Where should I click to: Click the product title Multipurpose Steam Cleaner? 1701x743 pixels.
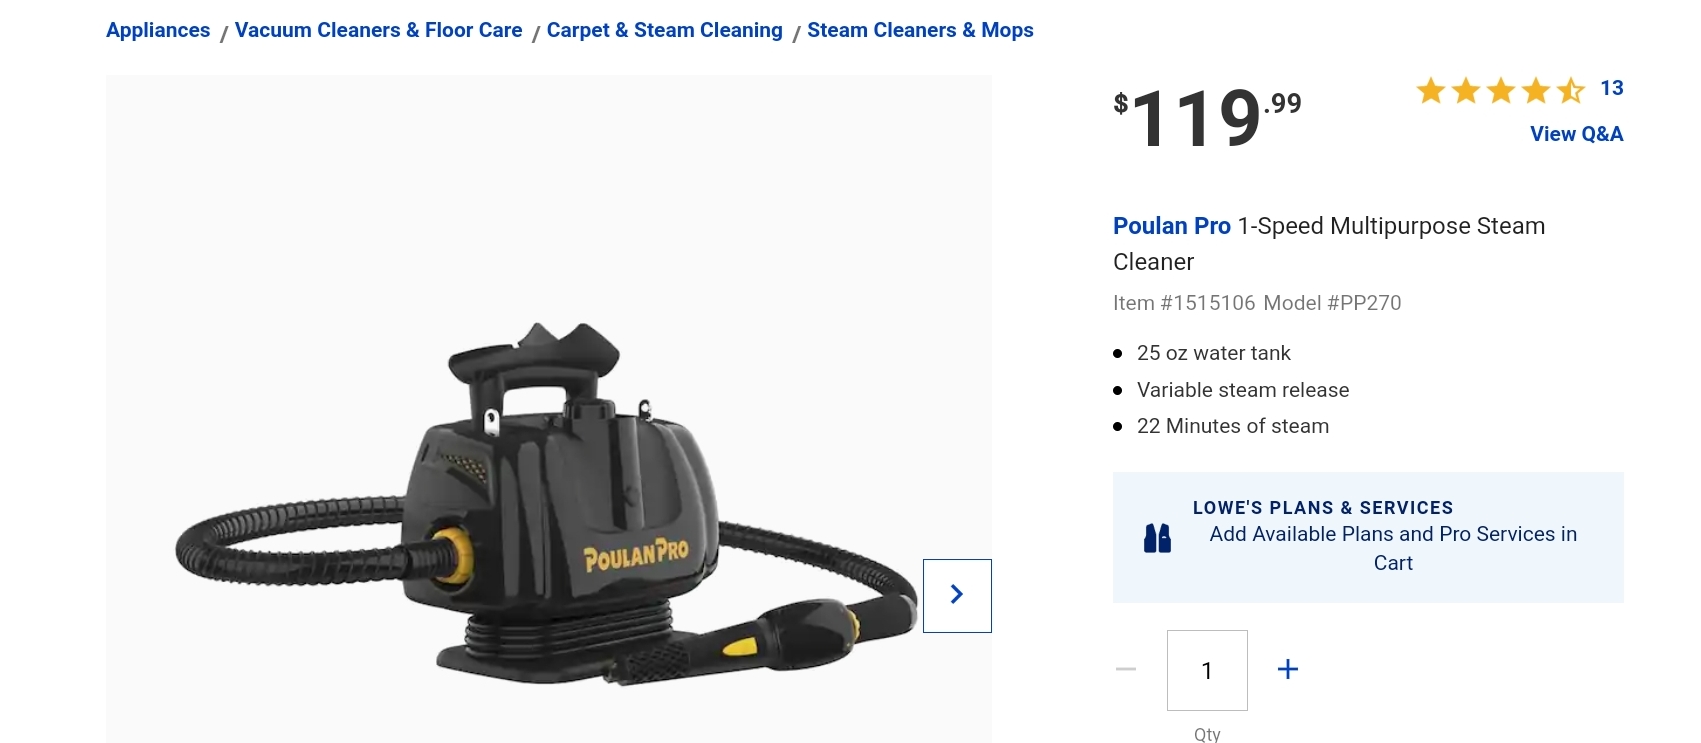(1329, 244)
